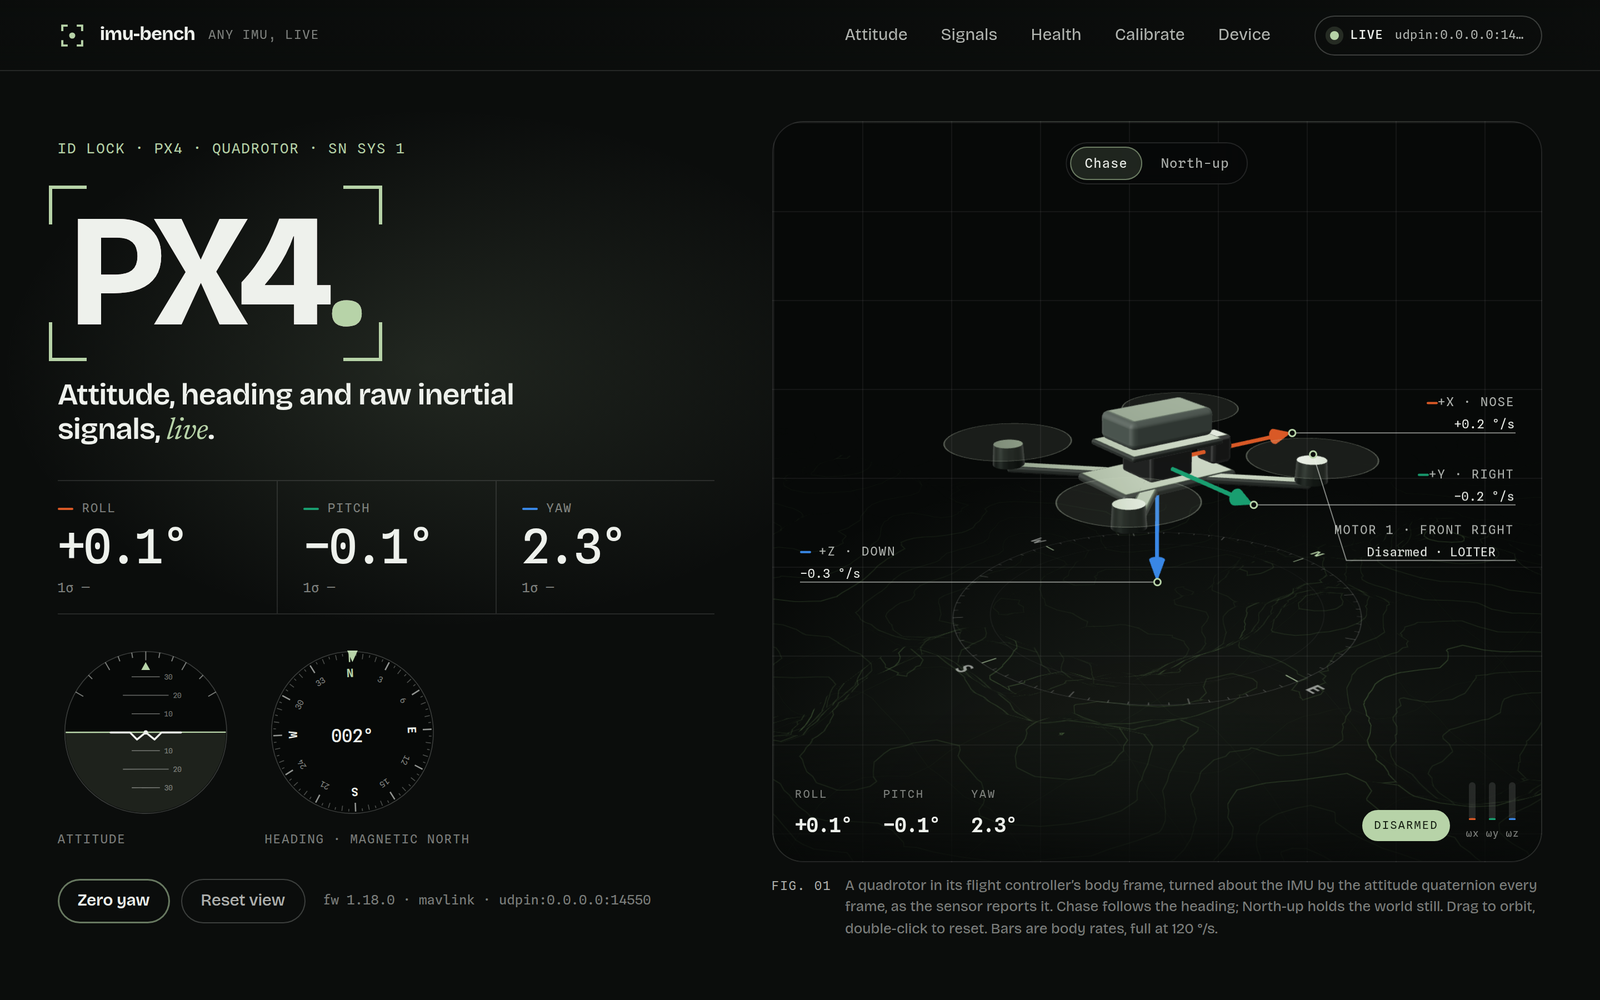Click the -0.3 °/s down rate value
Screen dimensions: 1600x1000
point(830,573)
